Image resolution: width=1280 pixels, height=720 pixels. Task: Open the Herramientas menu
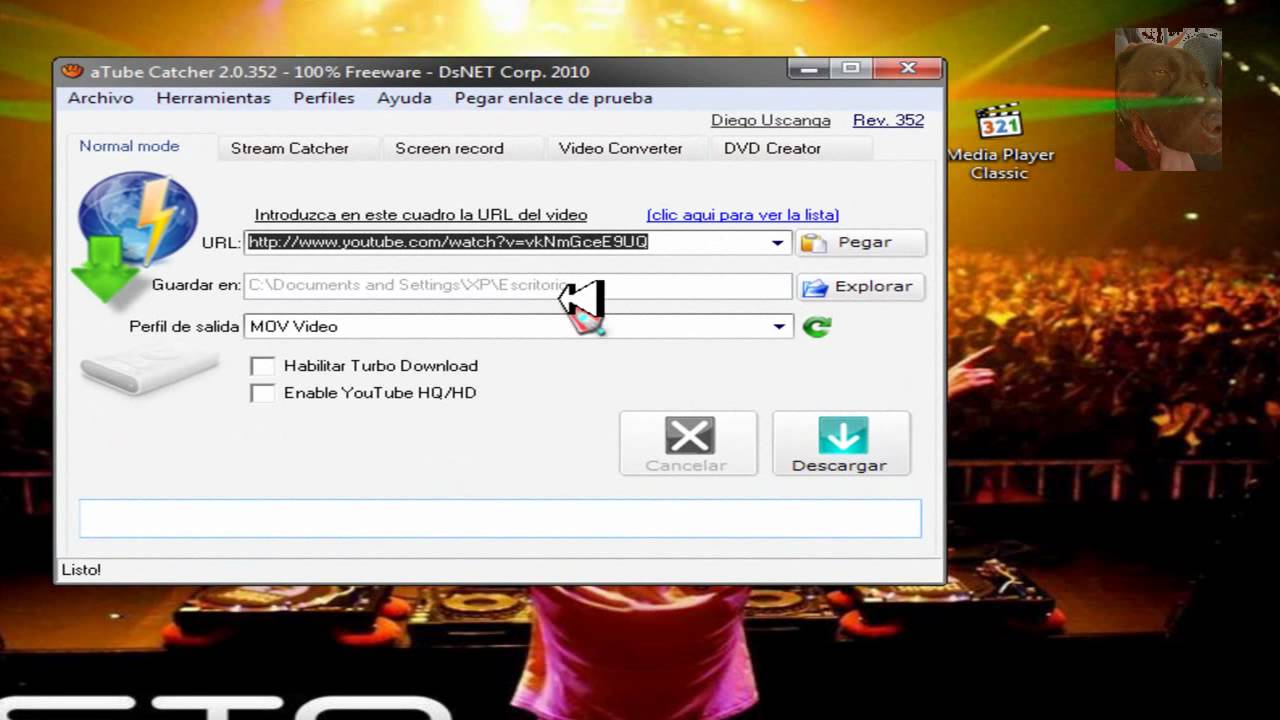pyautogui.click(x=213, y=98)
